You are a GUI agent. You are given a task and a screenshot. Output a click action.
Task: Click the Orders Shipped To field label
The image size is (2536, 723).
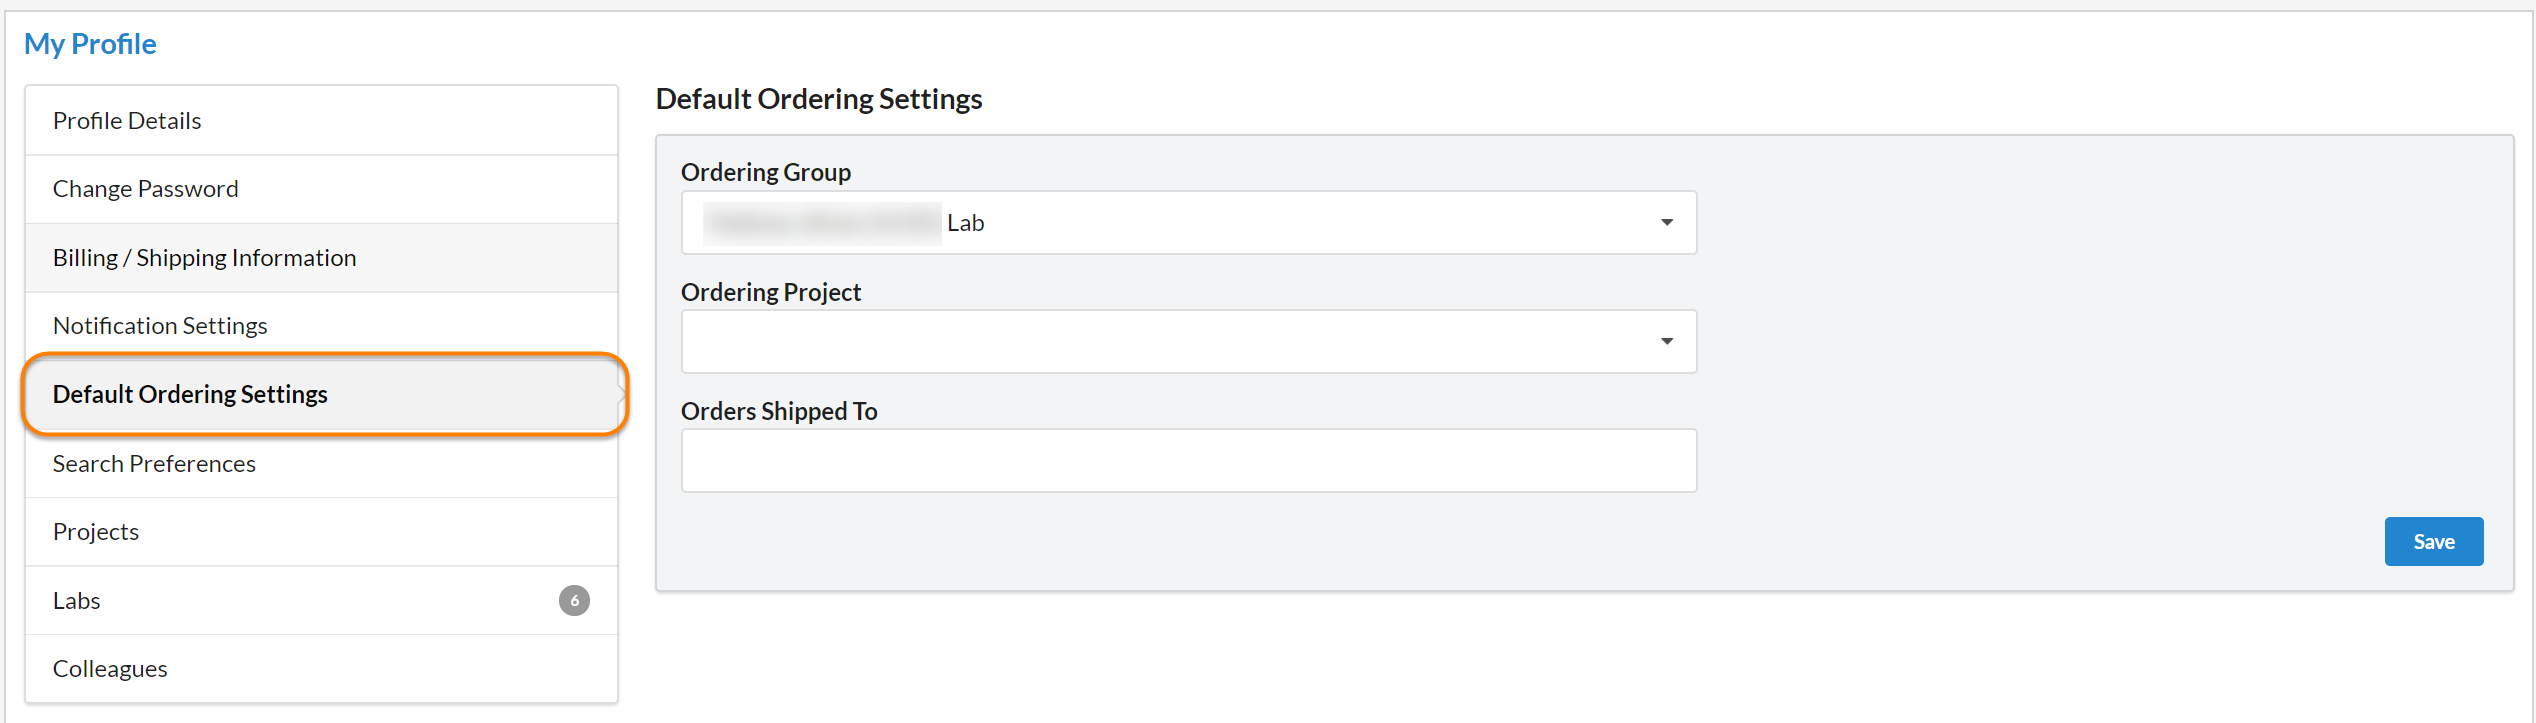coord(779,411)
